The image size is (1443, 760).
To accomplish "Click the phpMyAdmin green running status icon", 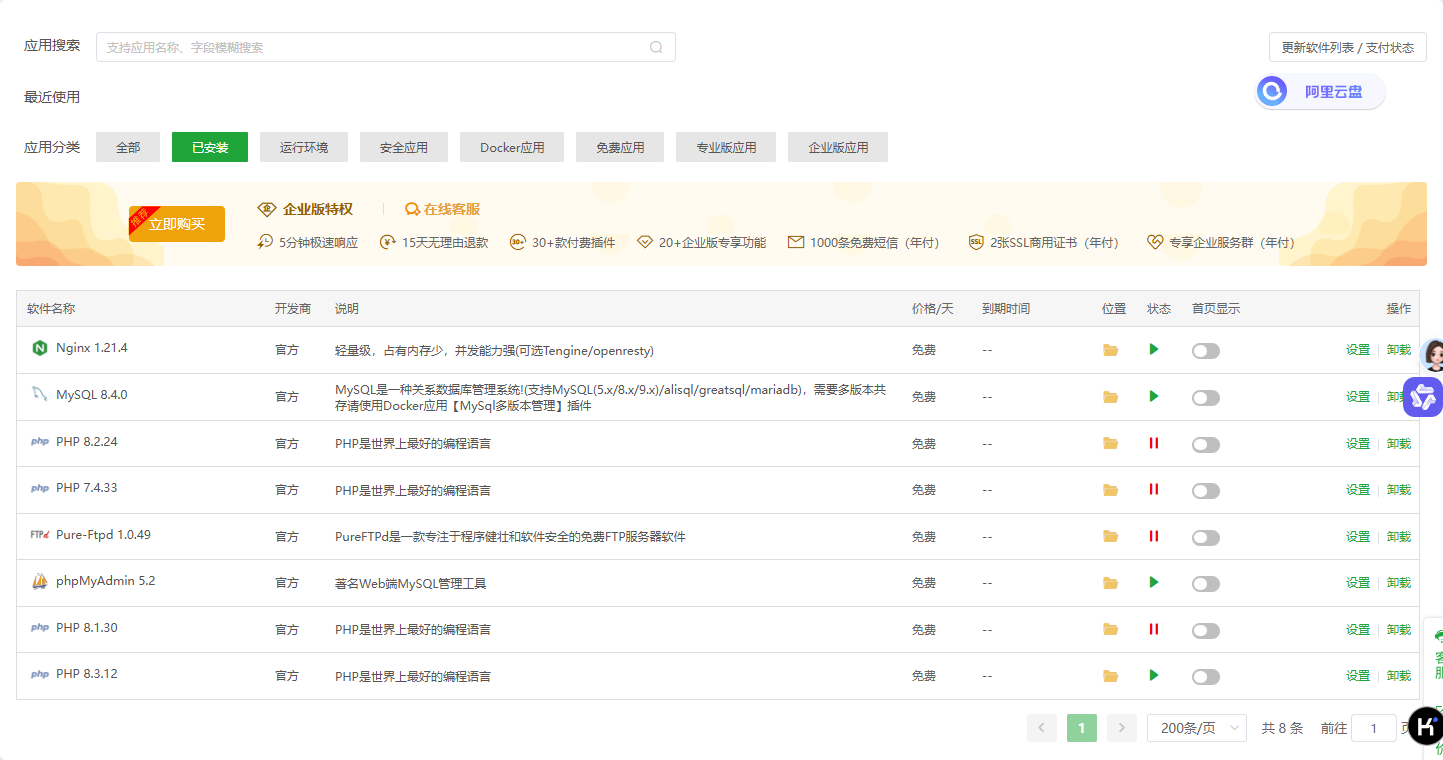I will (1154, 582).
